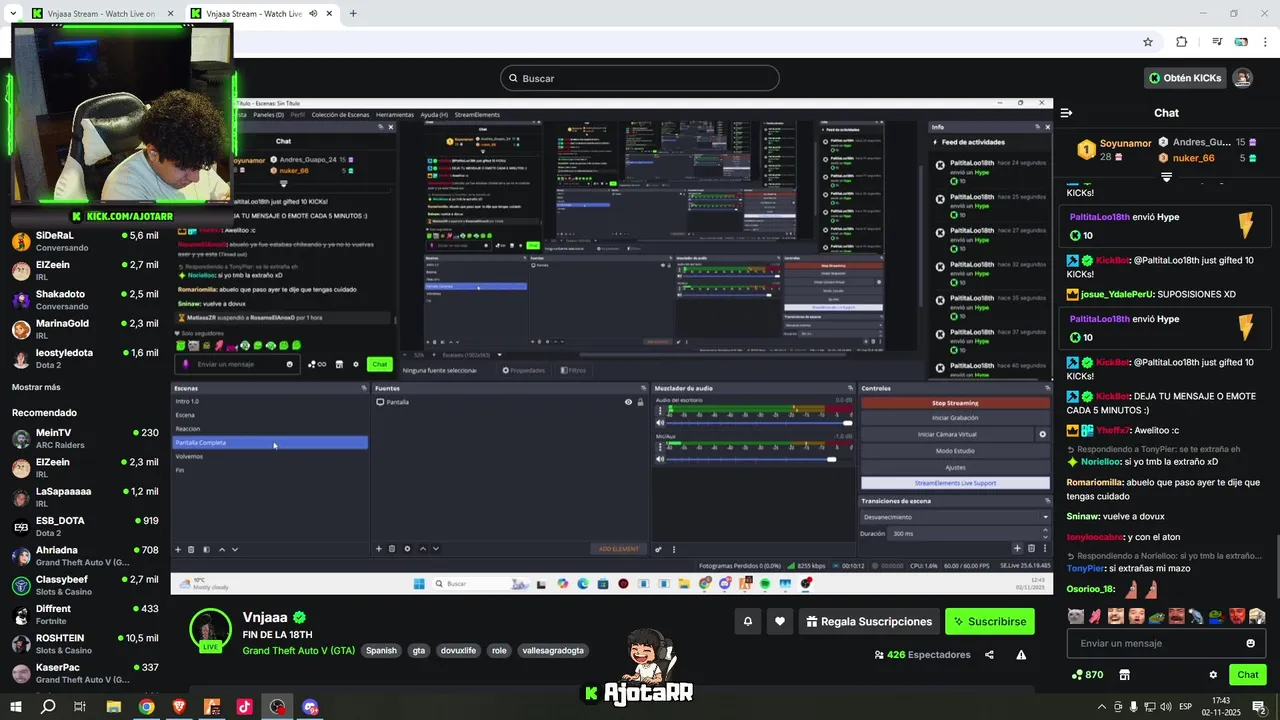
Task: Select the Pantalla Completa scene
Action: [x=271, y=442]
